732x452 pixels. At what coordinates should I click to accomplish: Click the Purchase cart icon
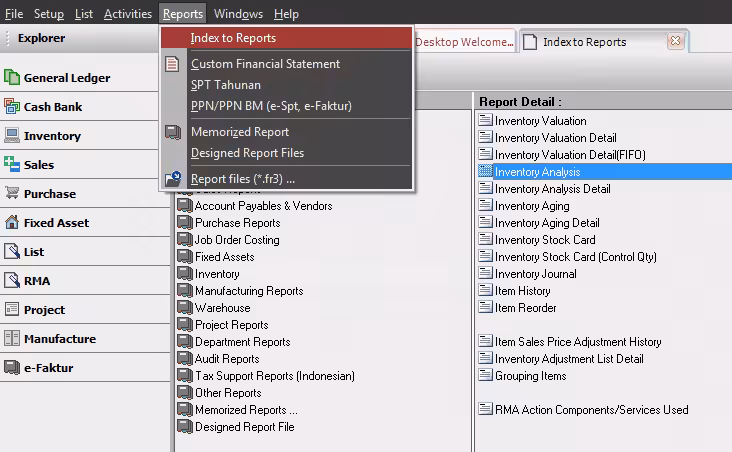(12, 193)
